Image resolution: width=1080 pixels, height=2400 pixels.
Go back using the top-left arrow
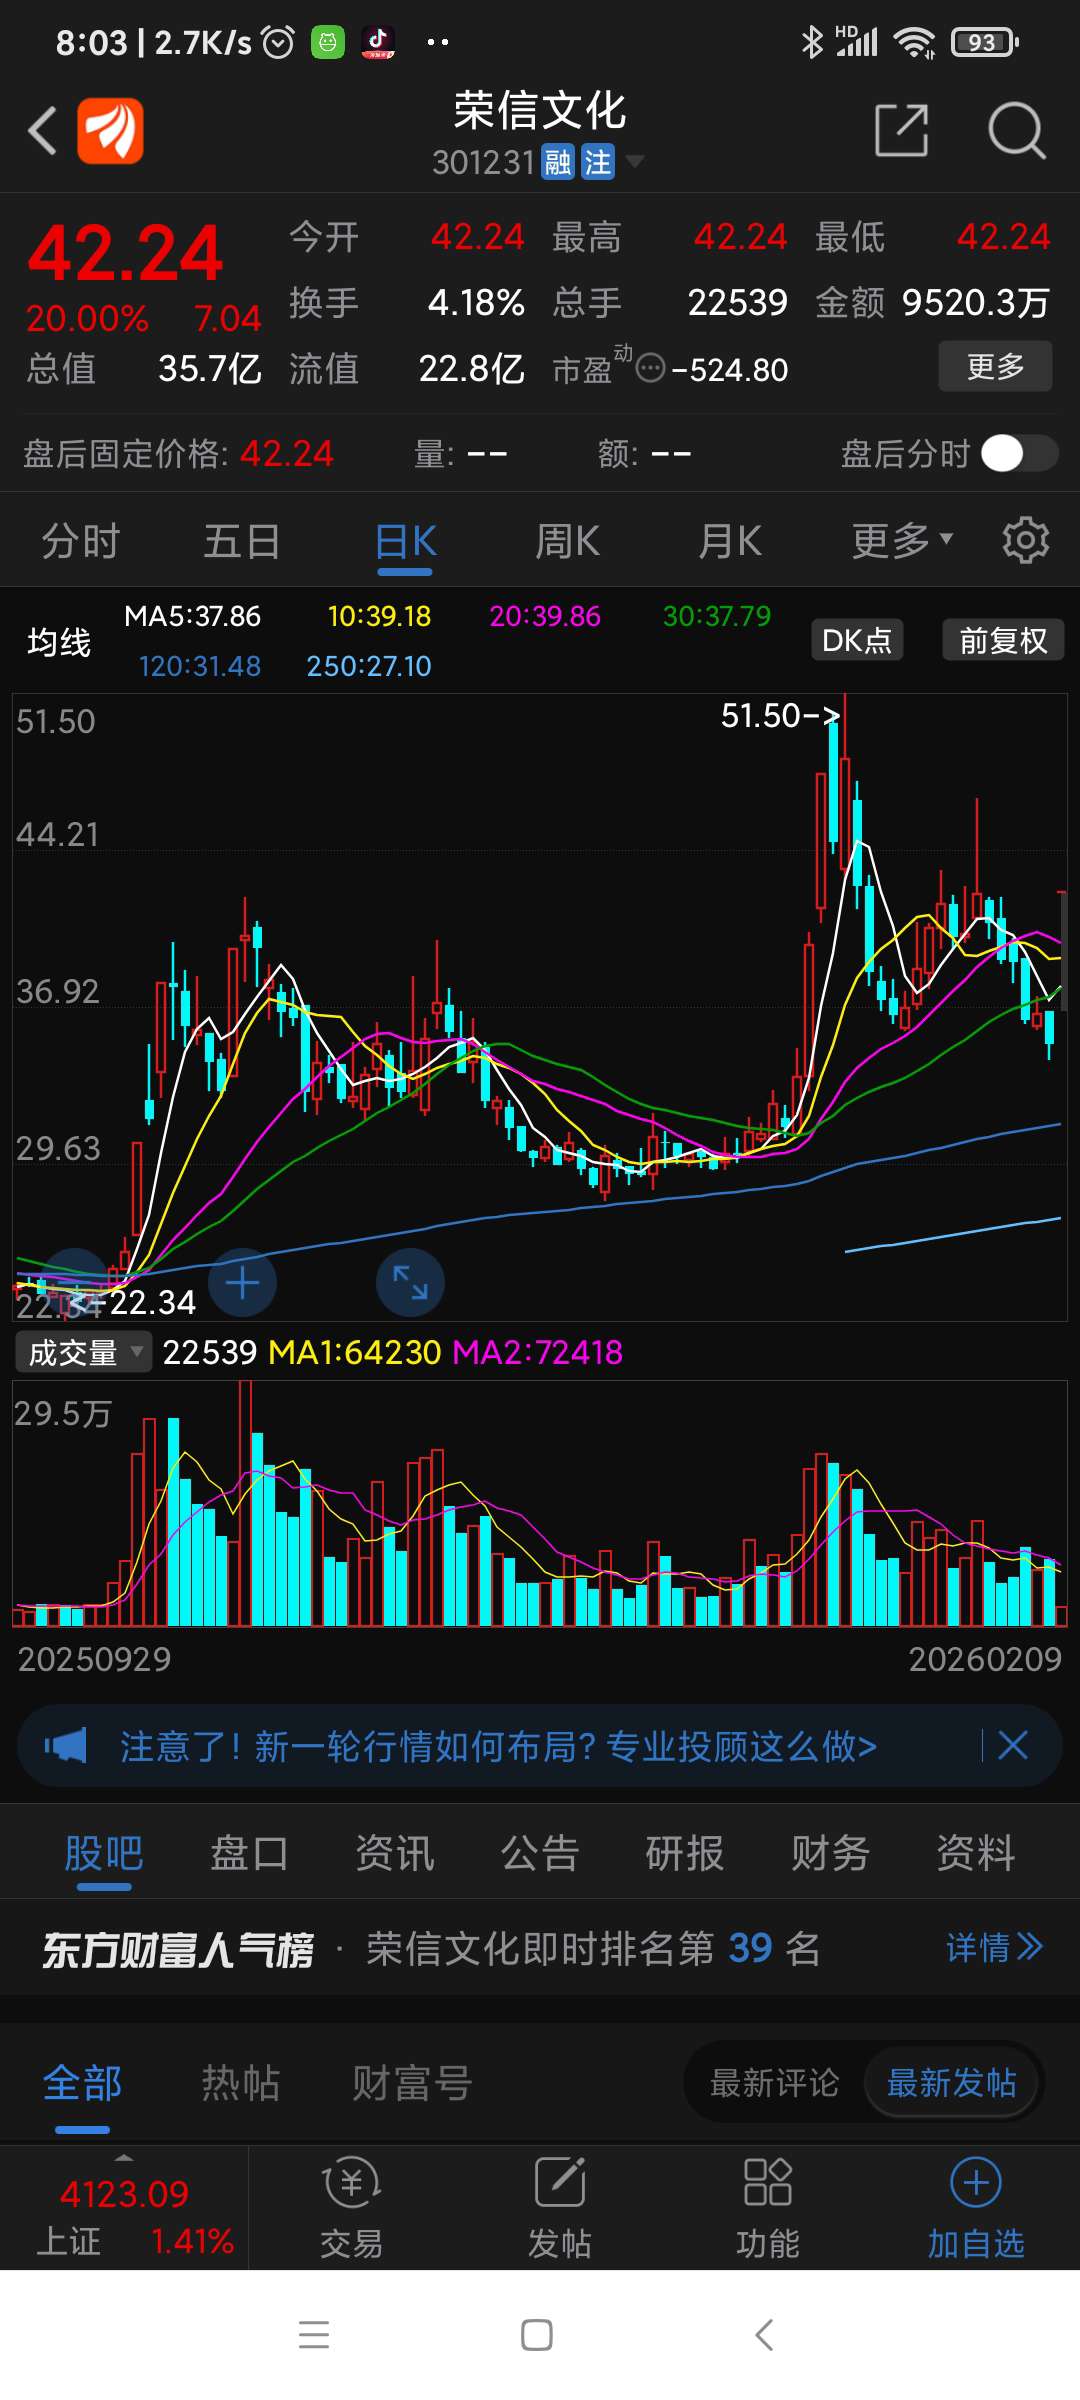tap(42, 130)
